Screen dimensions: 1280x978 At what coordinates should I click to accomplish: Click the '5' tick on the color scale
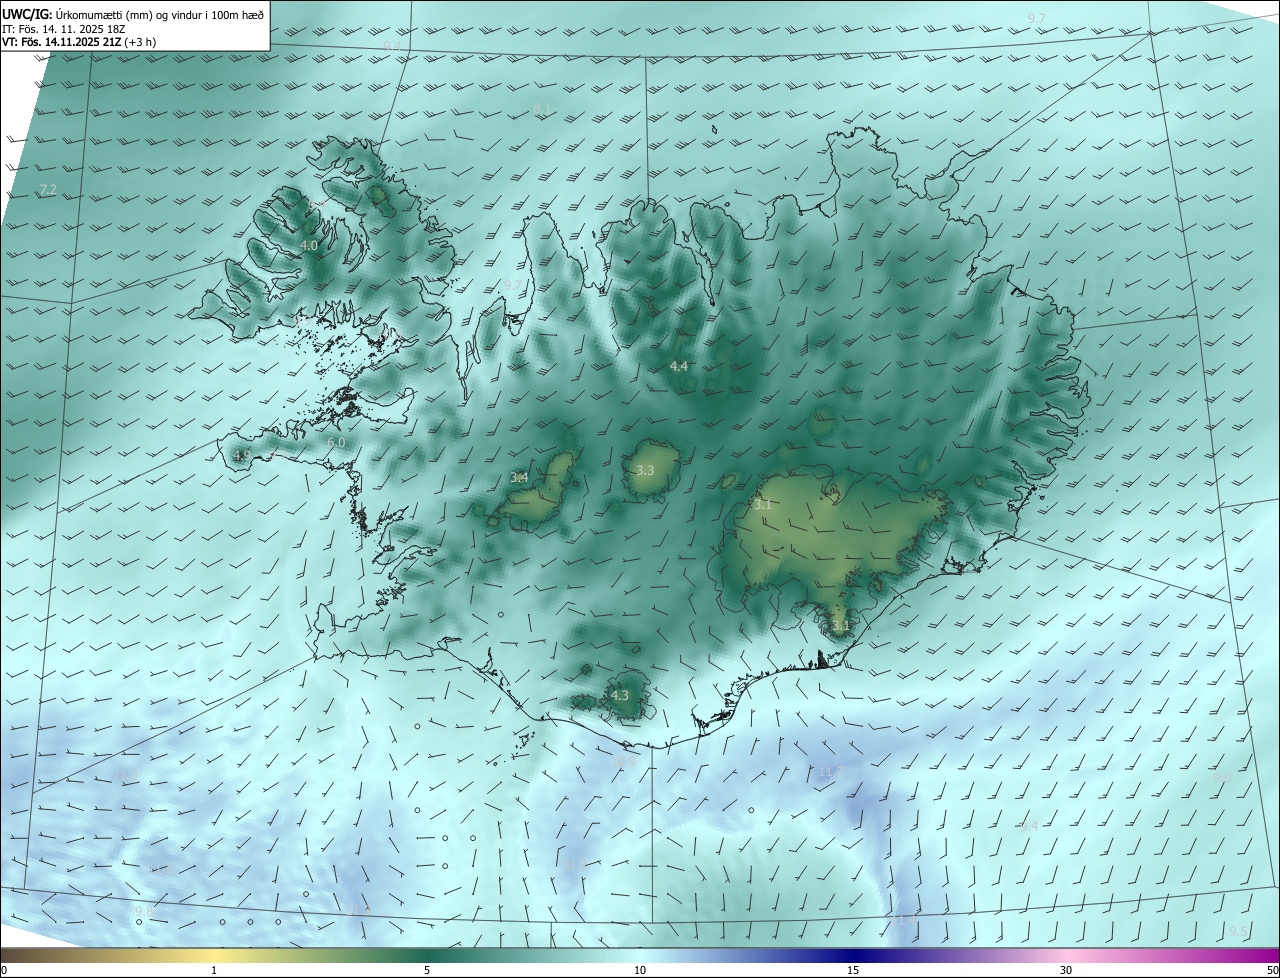[x=427, y=970]
